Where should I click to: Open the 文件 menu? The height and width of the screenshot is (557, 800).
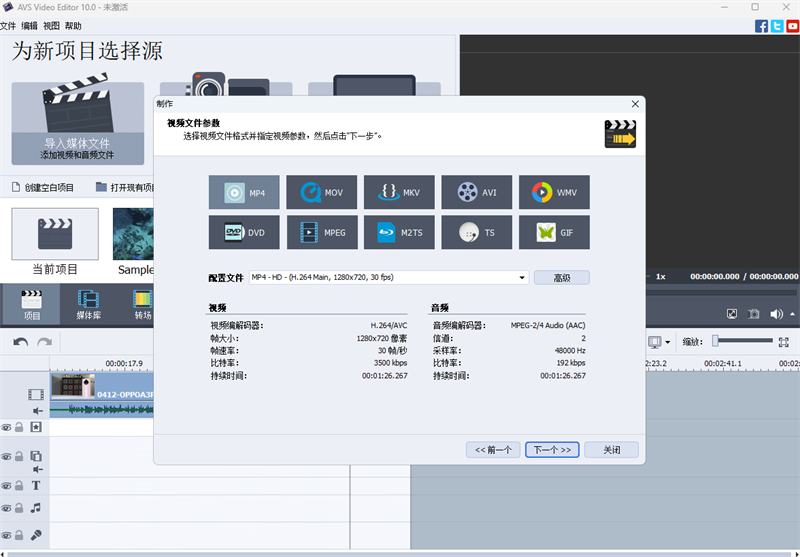pos(8,26)
